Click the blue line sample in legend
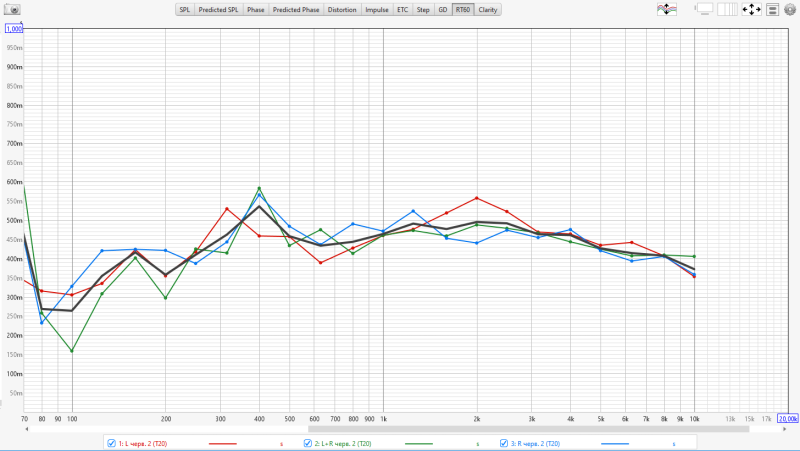This screenshot has width=800, height=451. click(615, 444)
